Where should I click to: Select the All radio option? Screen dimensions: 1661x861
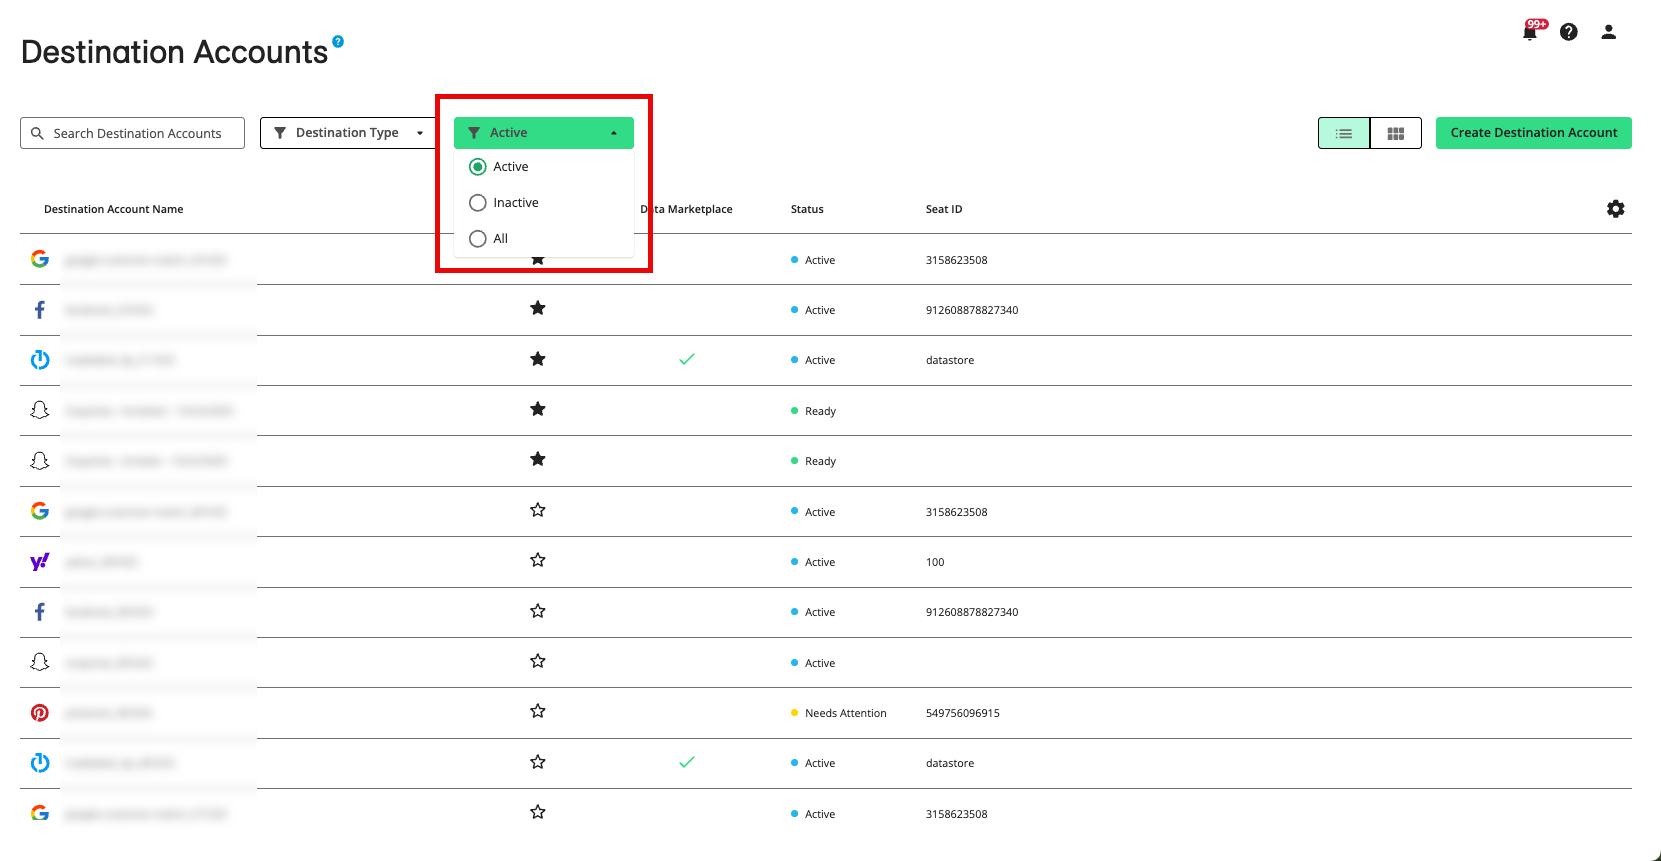[x=478, y=239]
